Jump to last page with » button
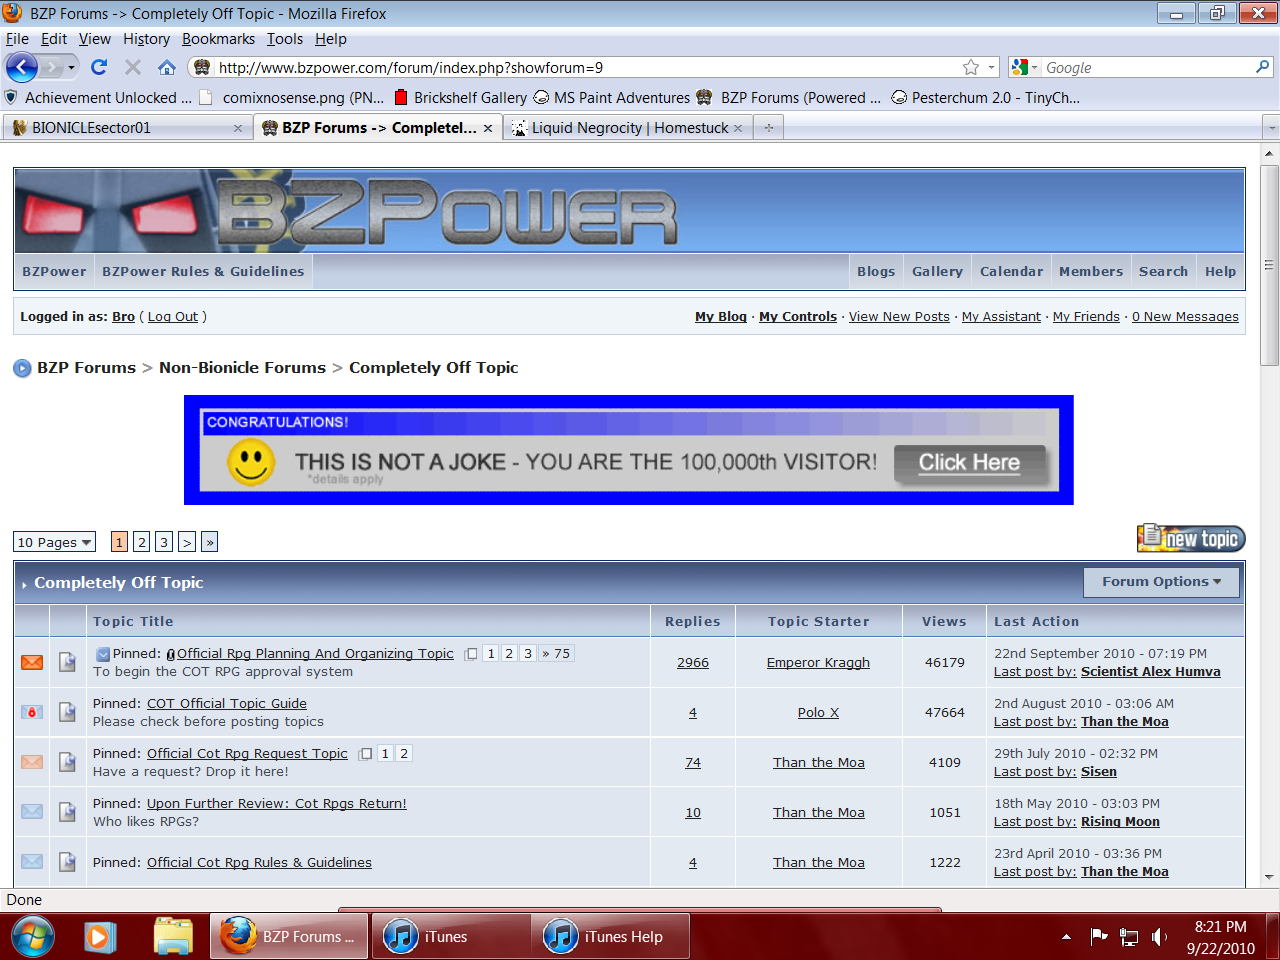The image size is (1280, 960). point(209,542)
